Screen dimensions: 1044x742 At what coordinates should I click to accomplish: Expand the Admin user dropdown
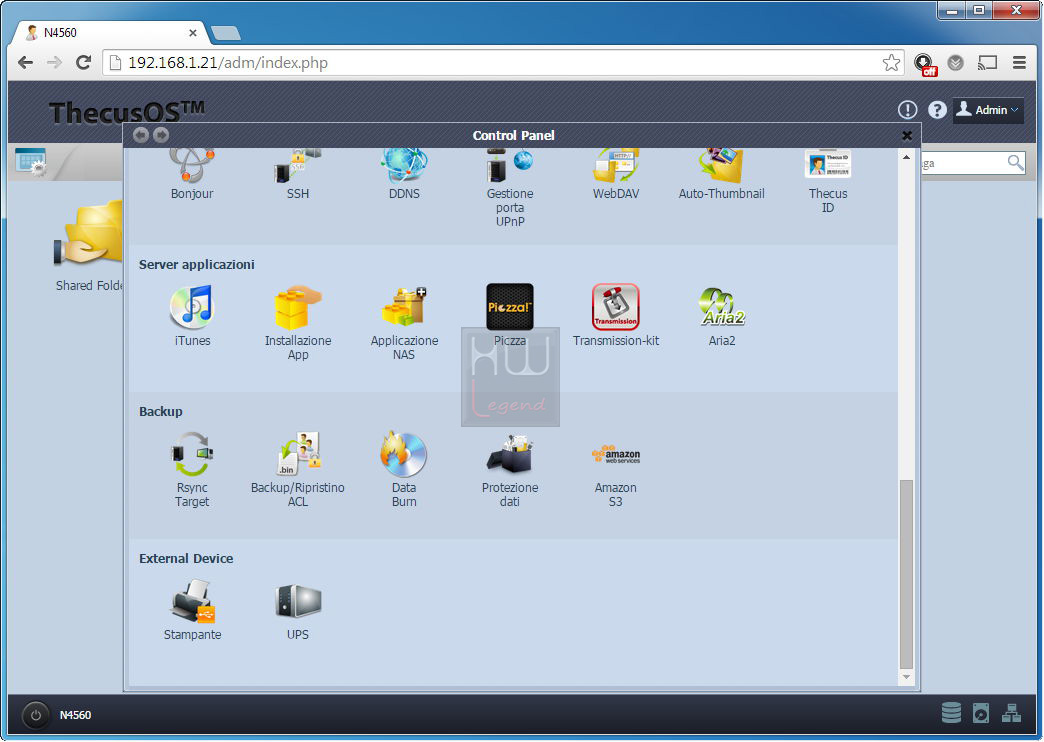987,110
